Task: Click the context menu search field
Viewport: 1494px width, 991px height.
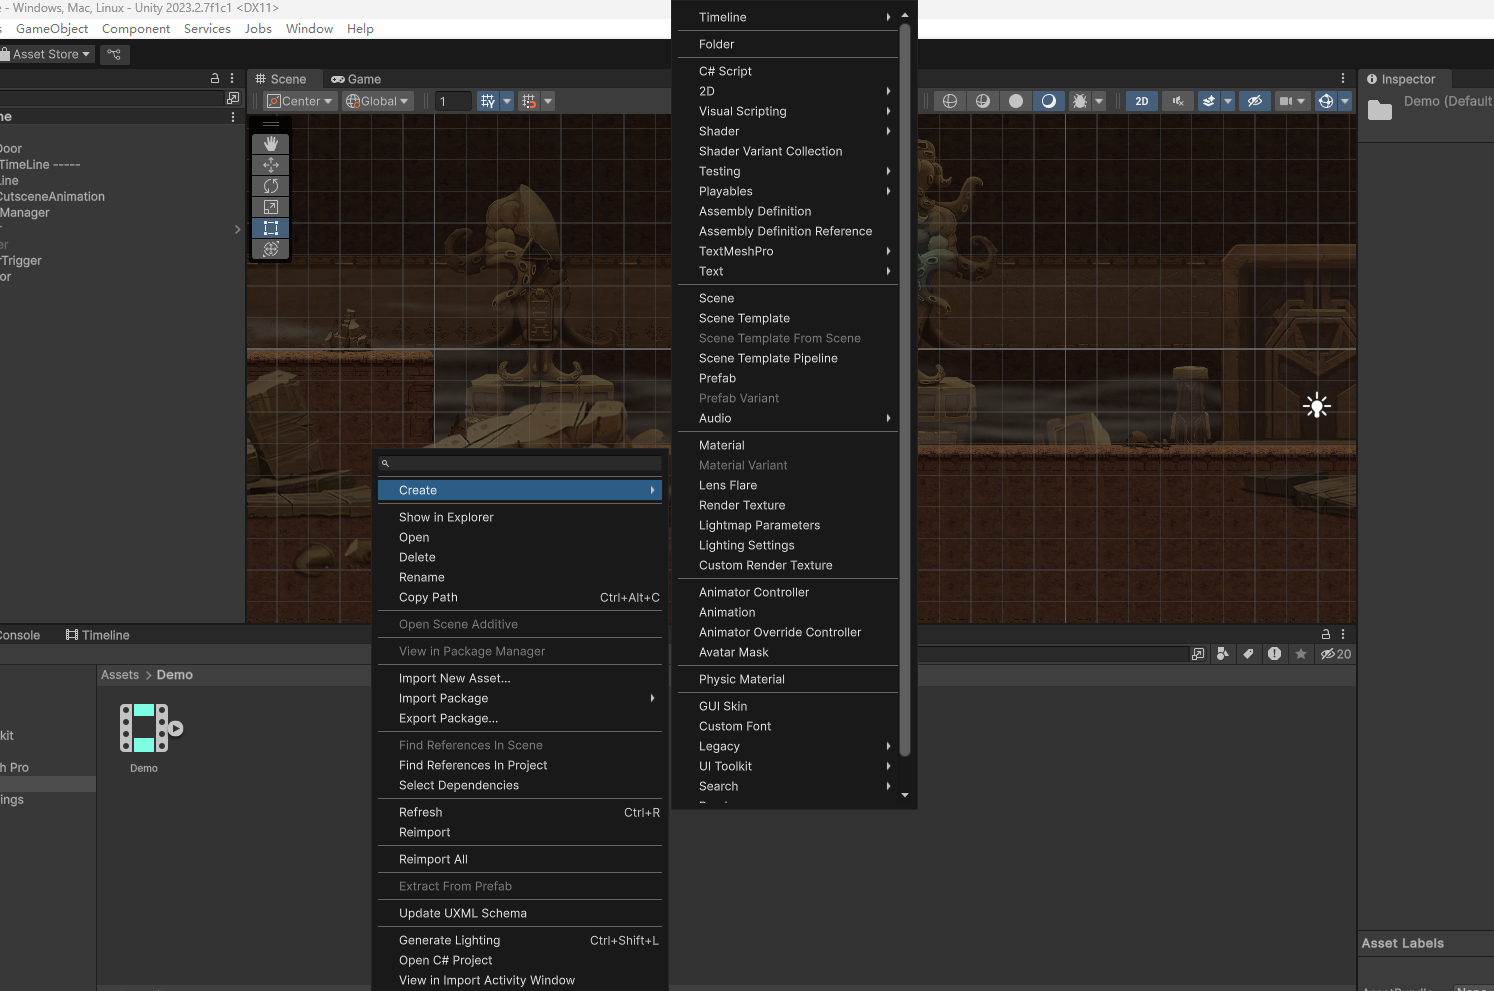Action: [x=520, y=463]
